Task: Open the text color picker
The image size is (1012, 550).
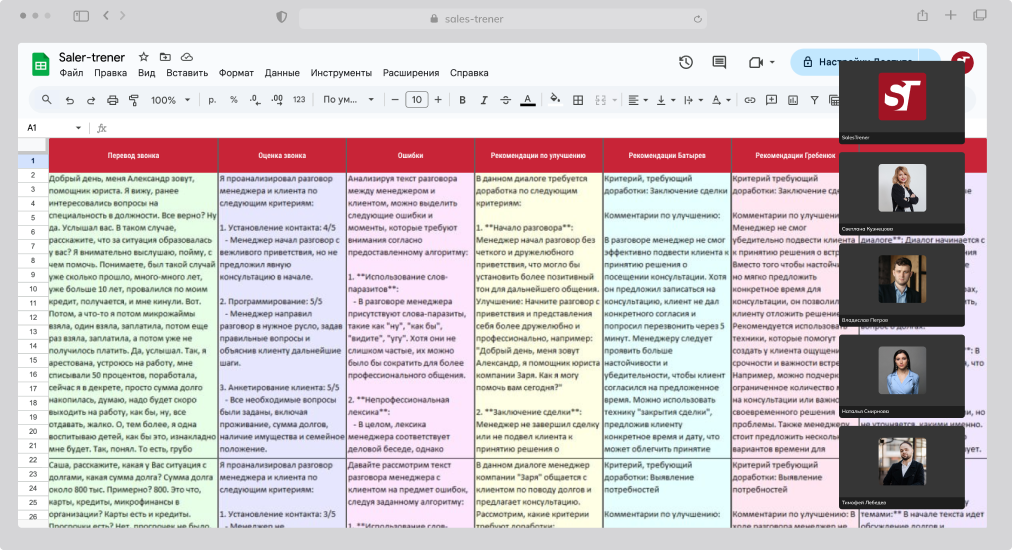Action: 527,100
